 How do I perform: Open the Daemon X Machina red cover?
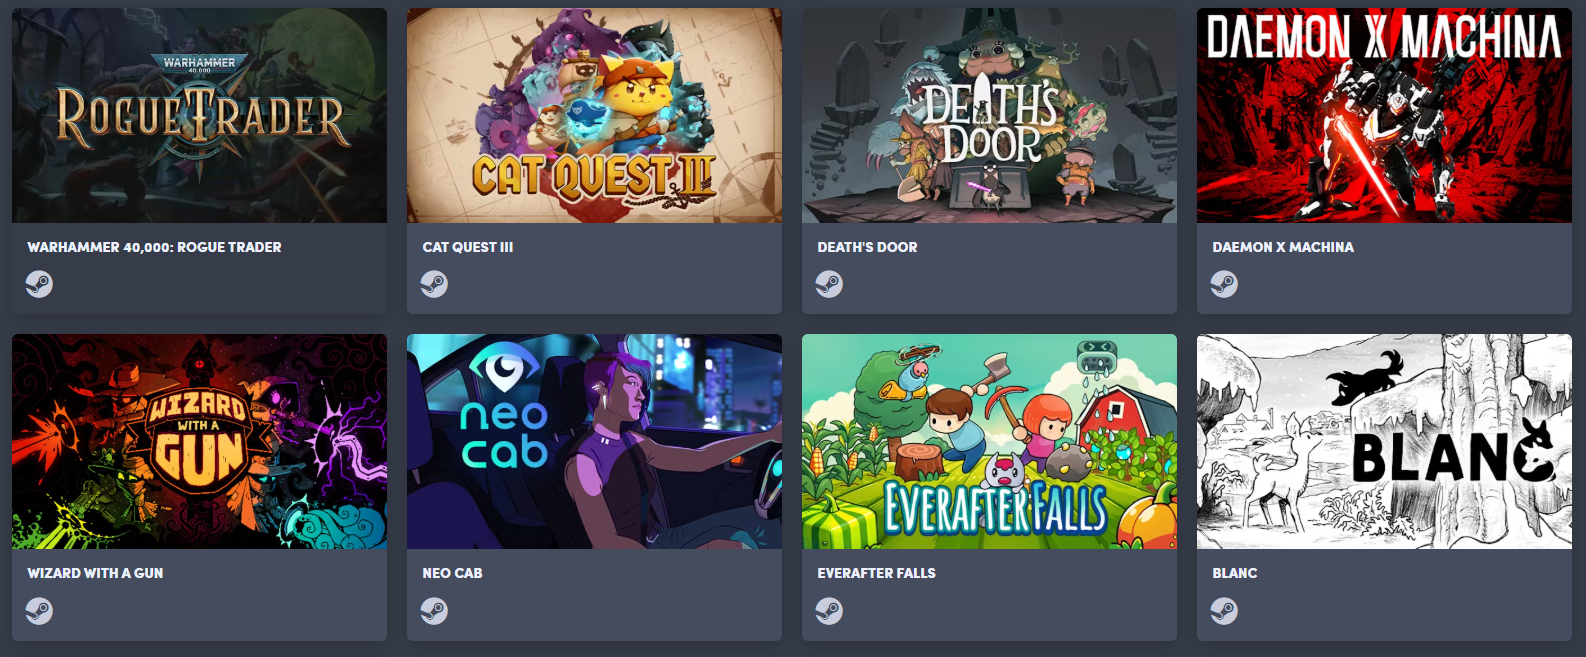[1384, 116]
